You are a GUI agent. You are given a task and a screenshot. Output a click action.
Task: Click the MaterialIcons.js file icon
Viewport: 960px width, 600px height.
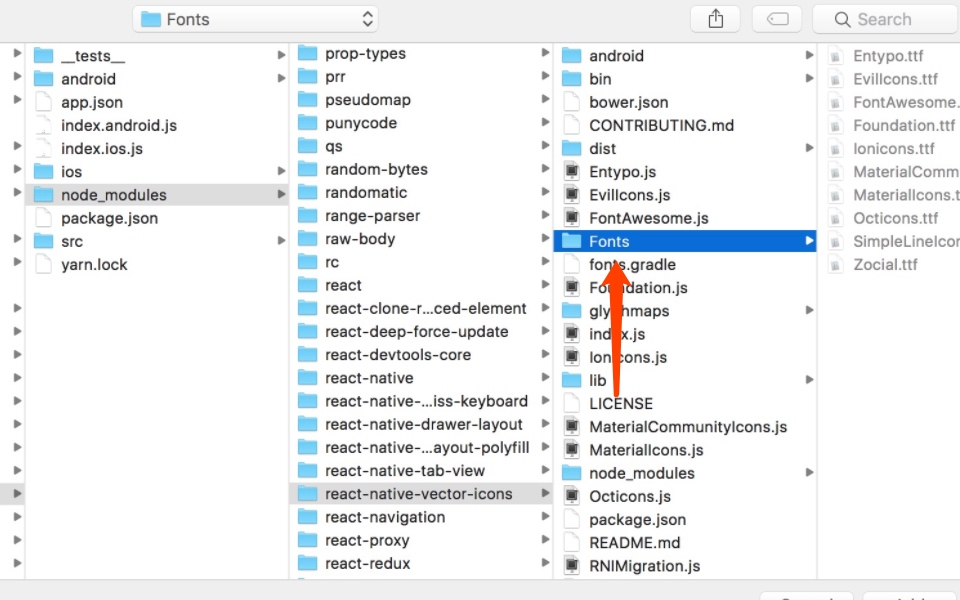[571, 450]
